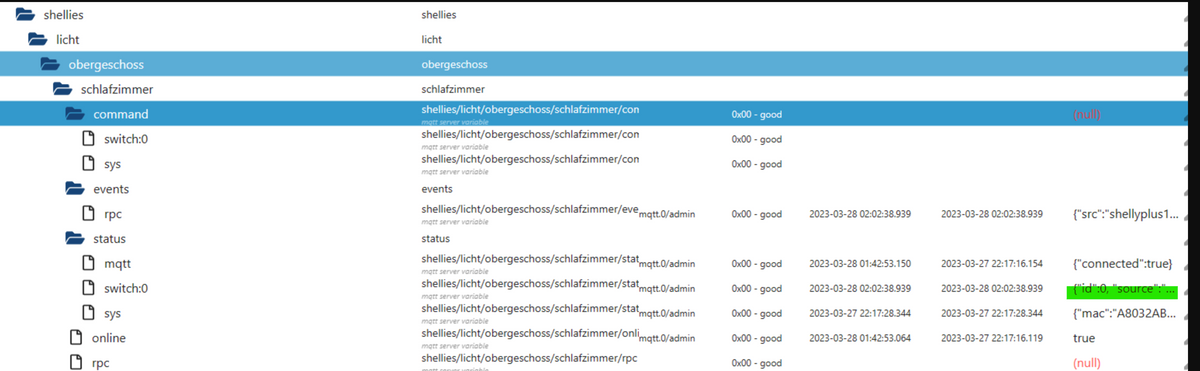
Task: Click the command folder icon
Action: pyautogui.click(x=74, y=114)
